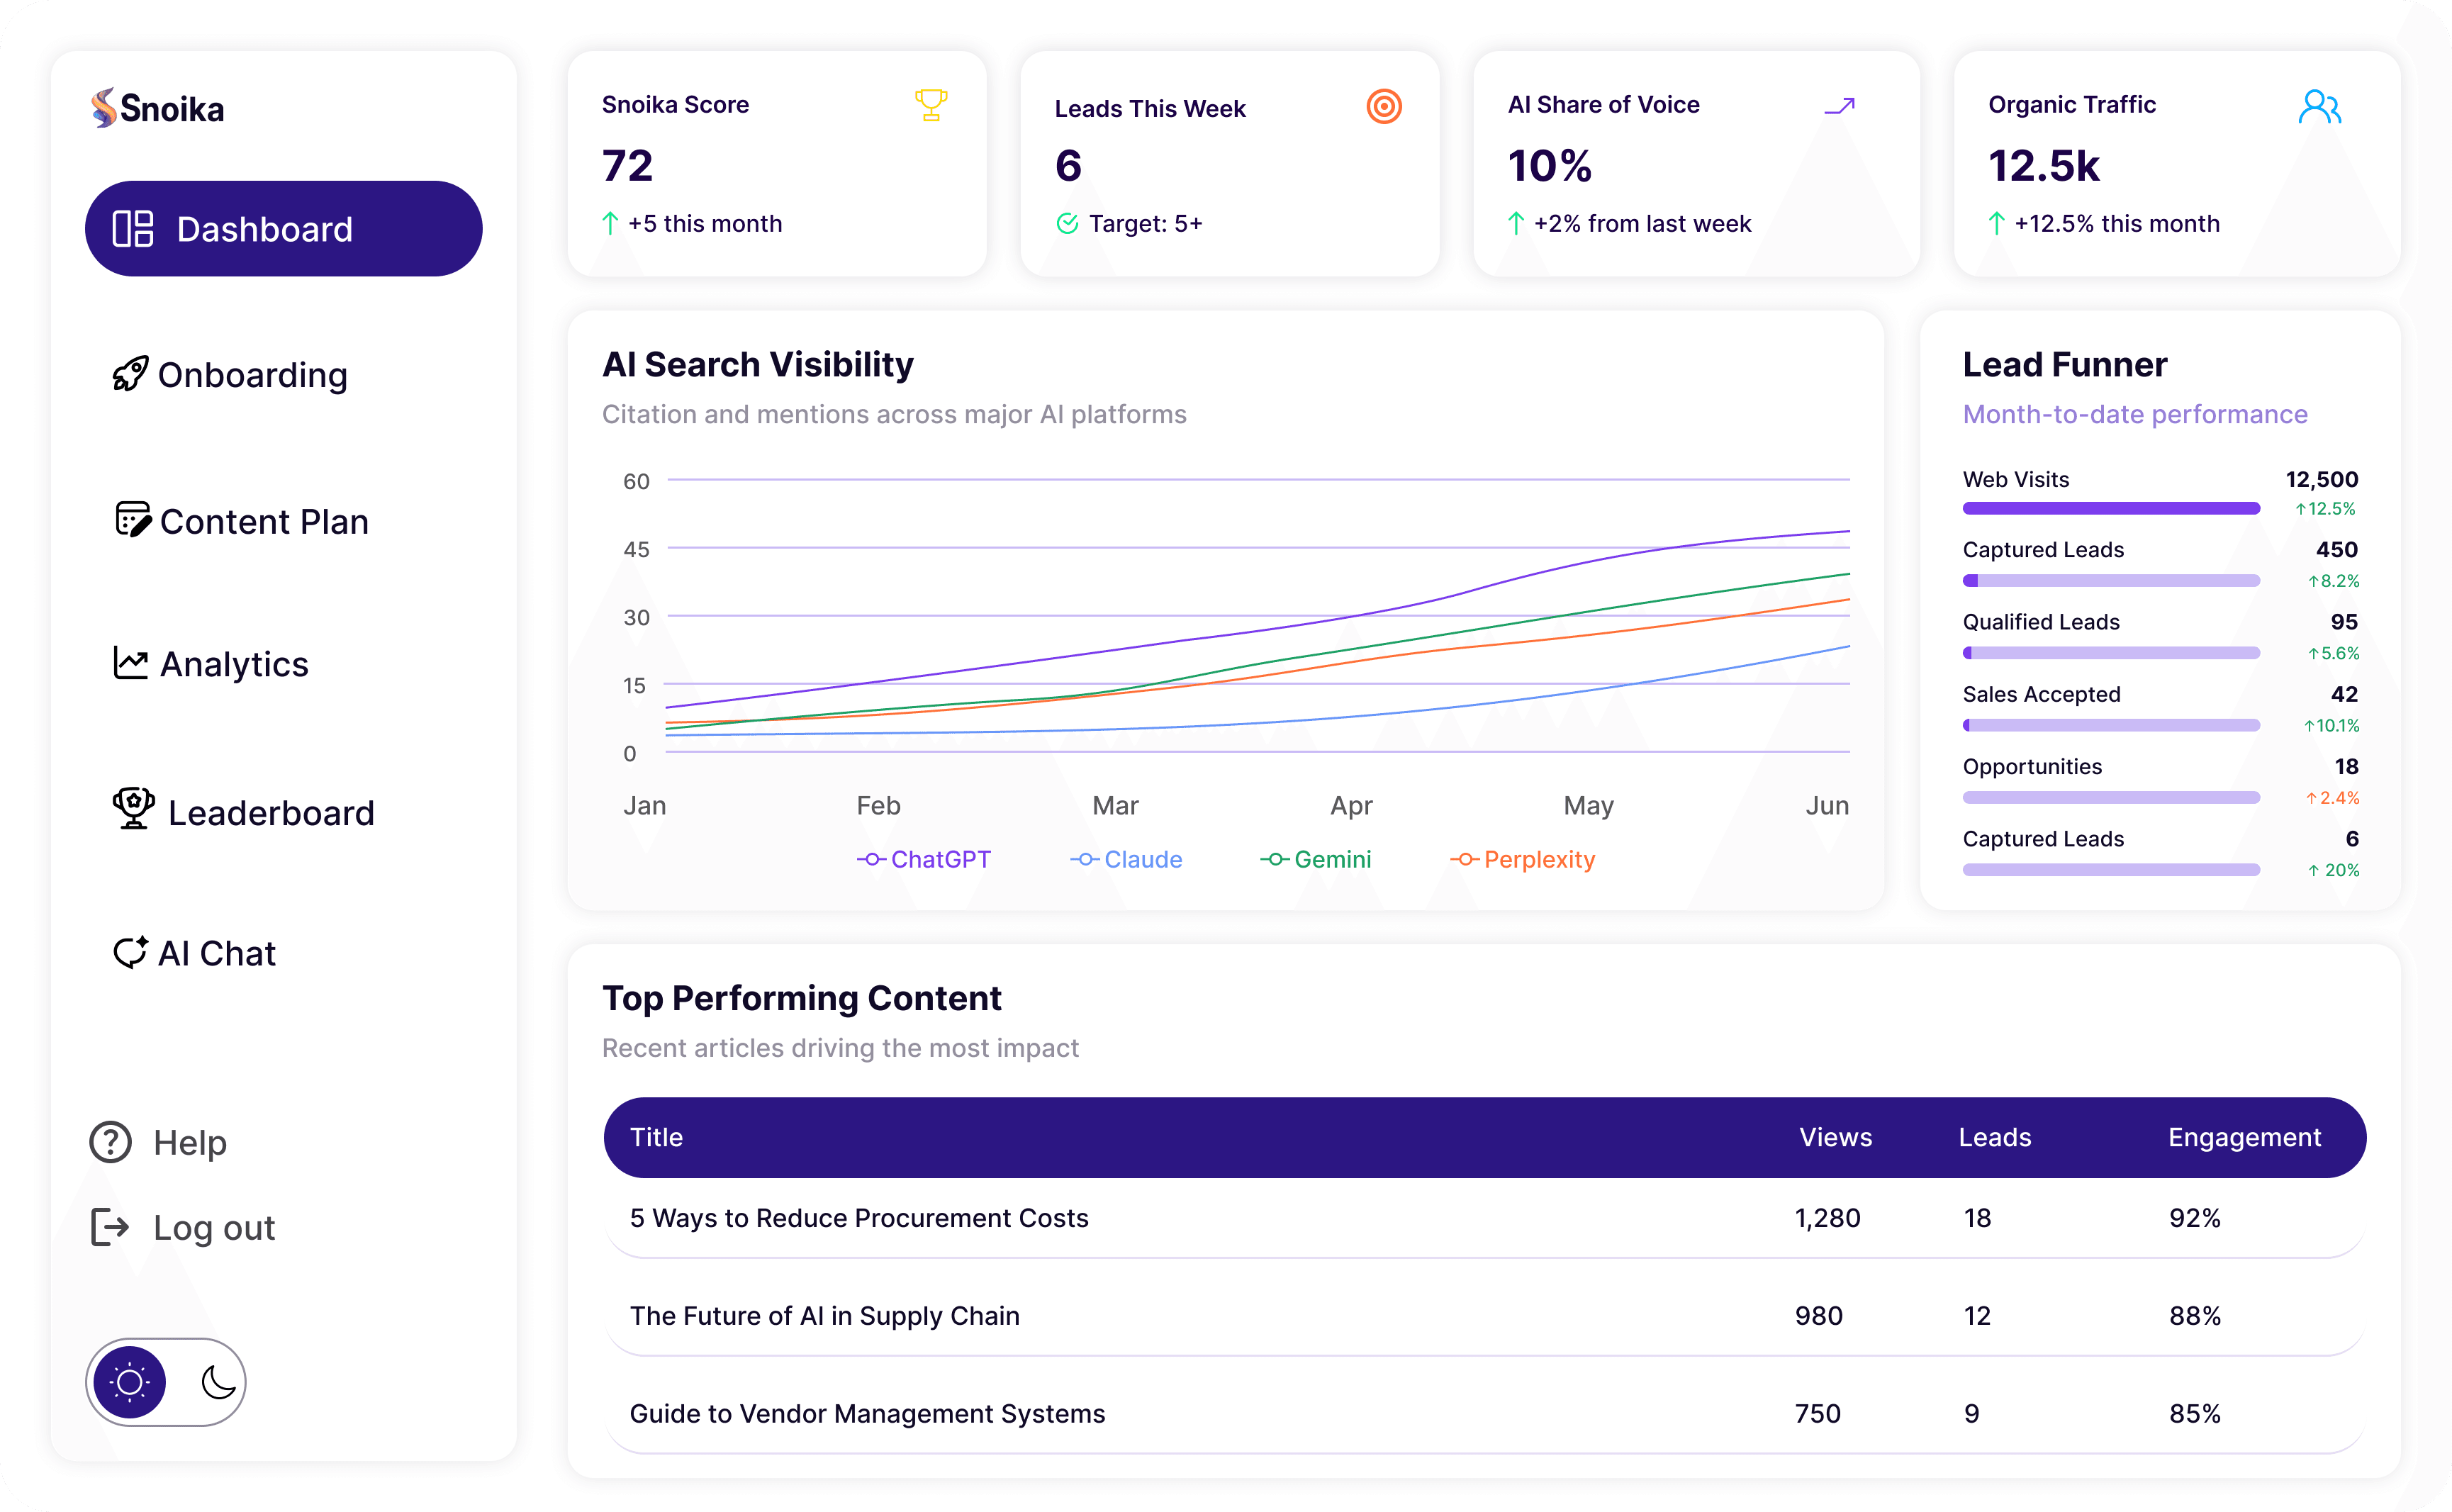Click the target icon on Leads This Week card

[x=1383, y=106]
